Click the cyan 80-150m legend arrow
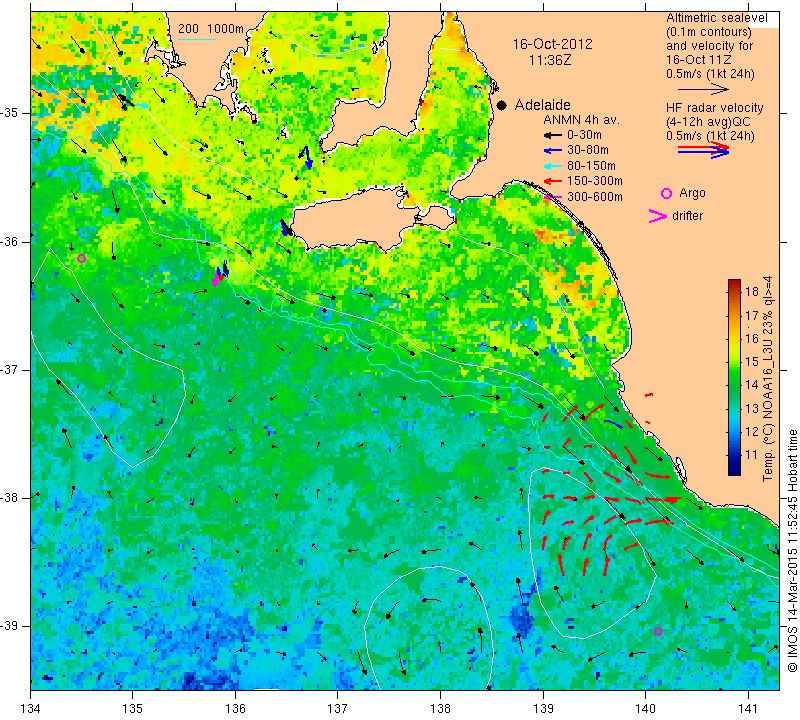The height and width of the screenshot is (720, 800). click(x=552, y=166)
